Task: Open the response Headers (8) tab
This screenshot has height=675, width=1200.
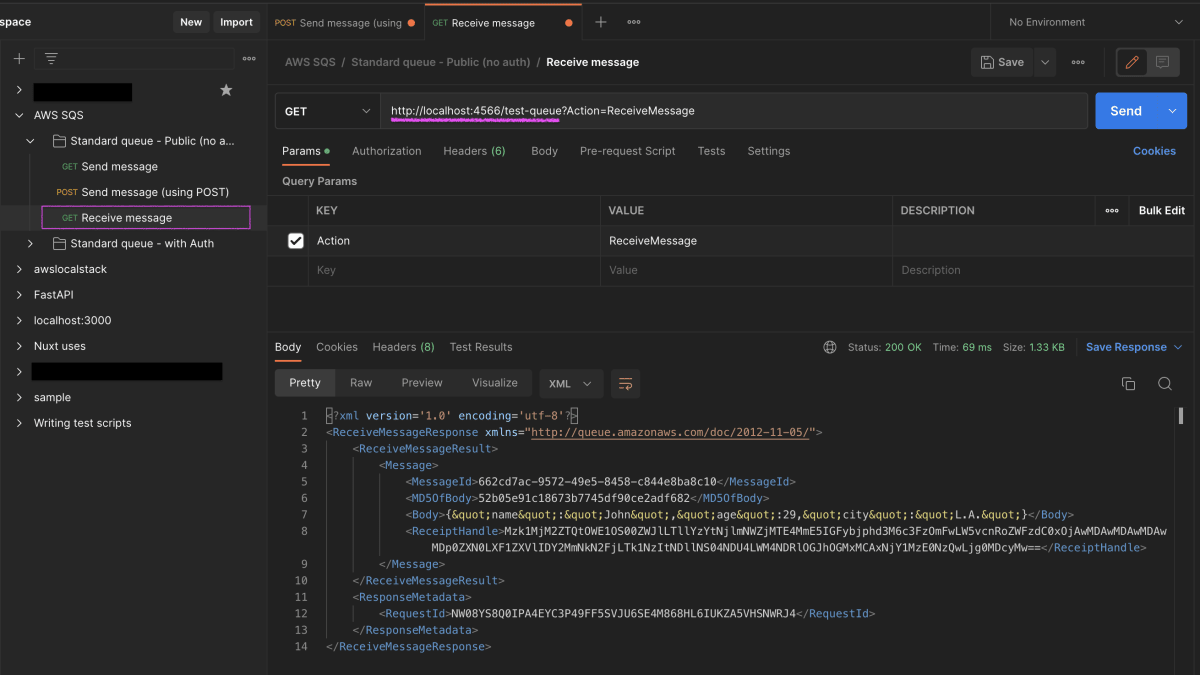Action: pos(403,347)
